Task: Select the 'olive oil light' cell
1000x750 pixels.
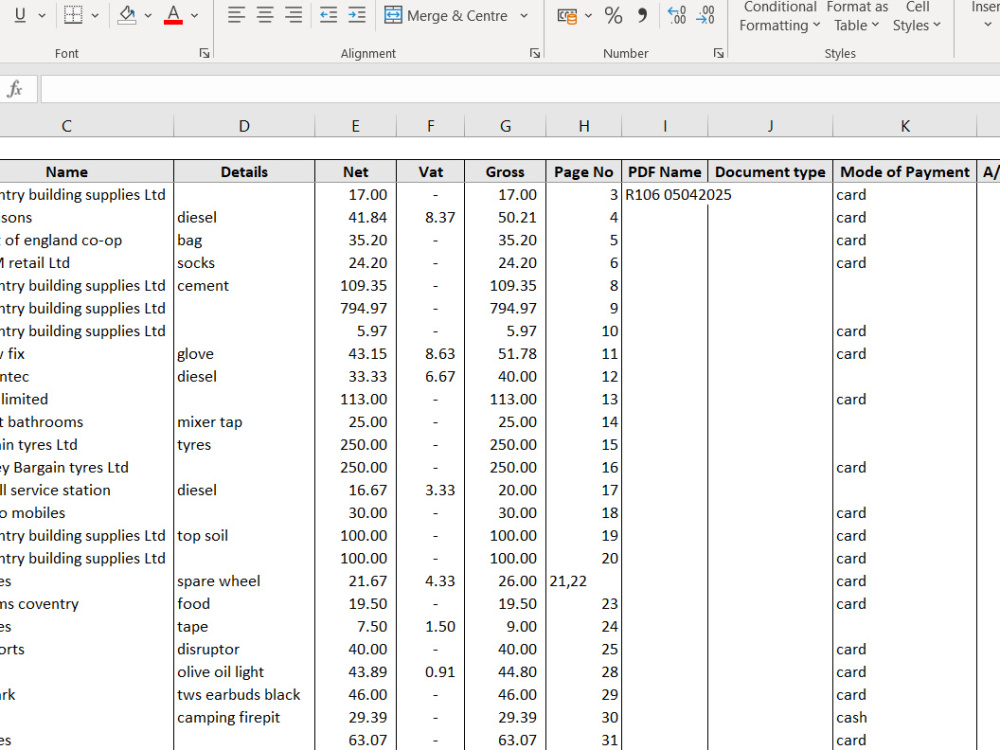Action: click(244, 672)
